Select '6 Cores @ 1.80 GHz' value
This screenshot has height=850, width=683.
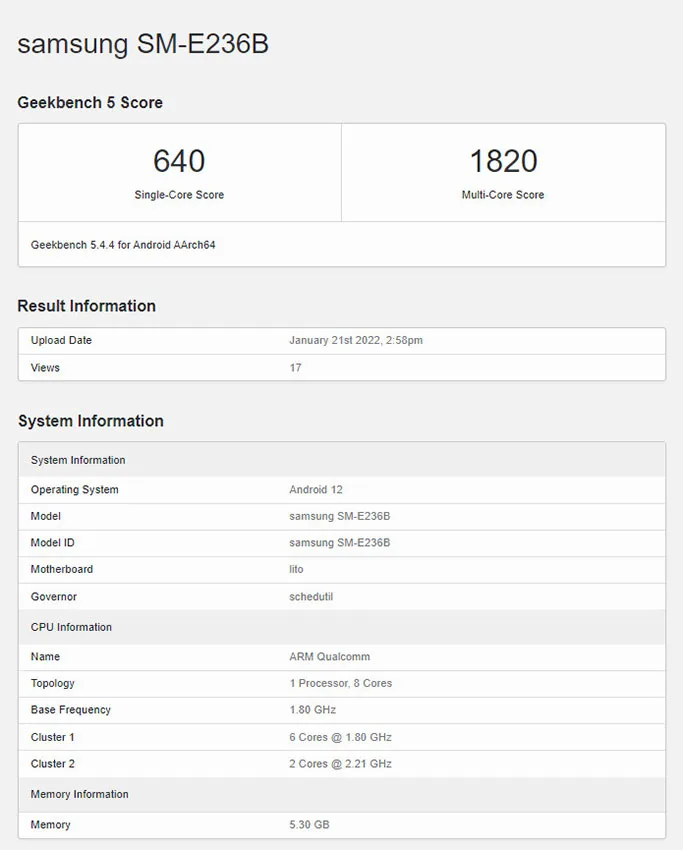tap(340, 737)
